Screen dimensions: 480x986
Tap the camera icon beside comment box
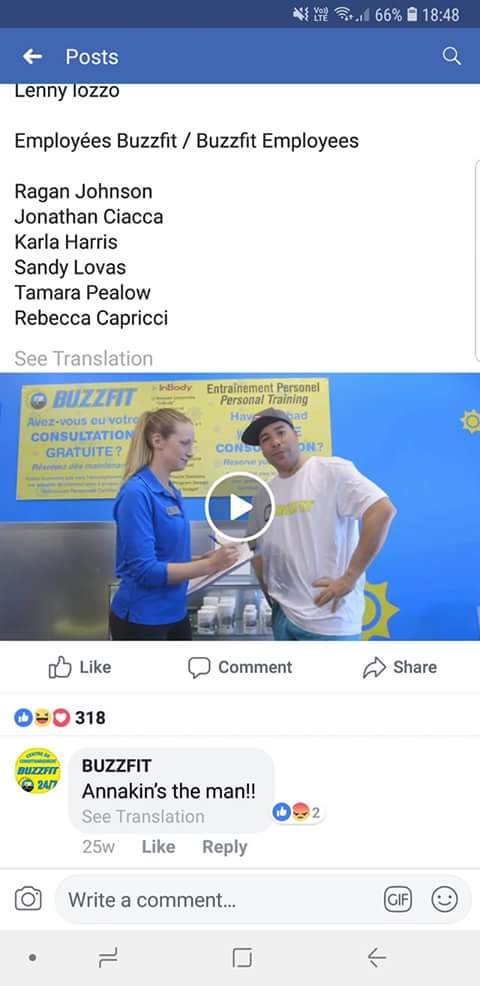click(28, 899)
